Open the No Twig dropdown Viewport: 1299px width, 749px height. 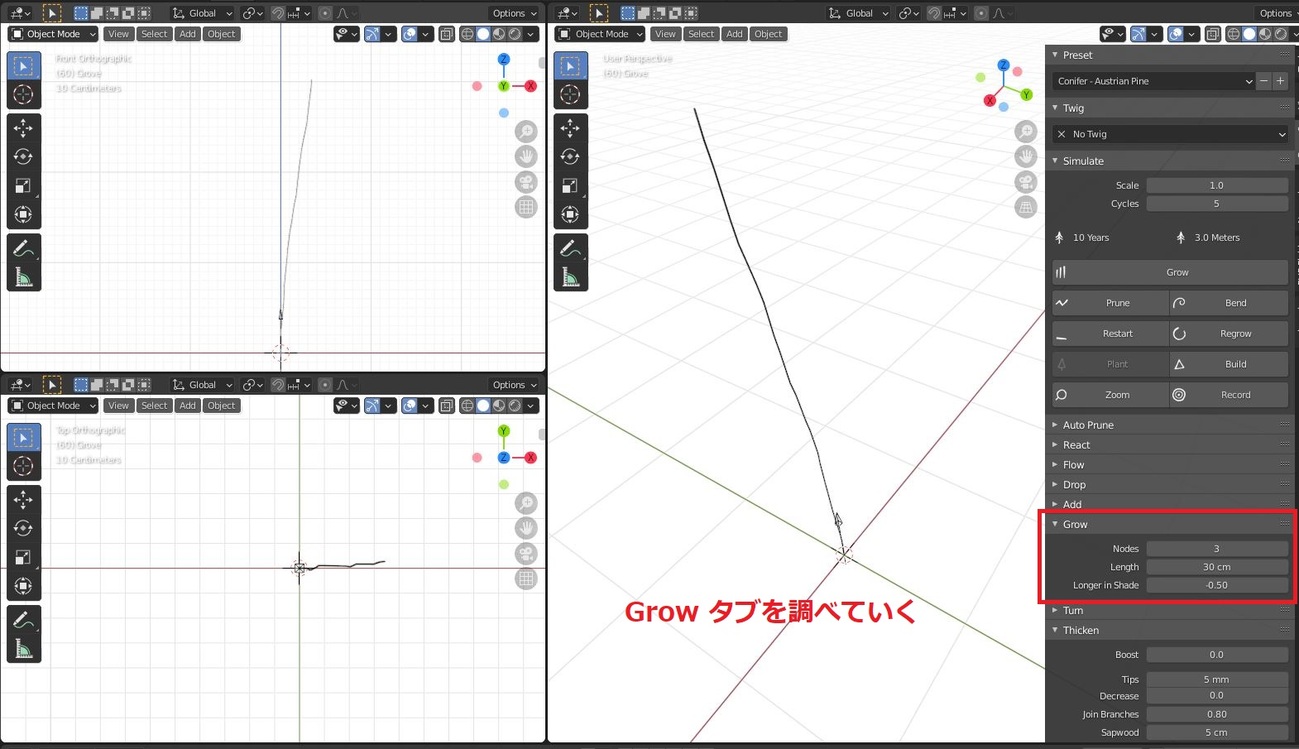click(1170, 134)
